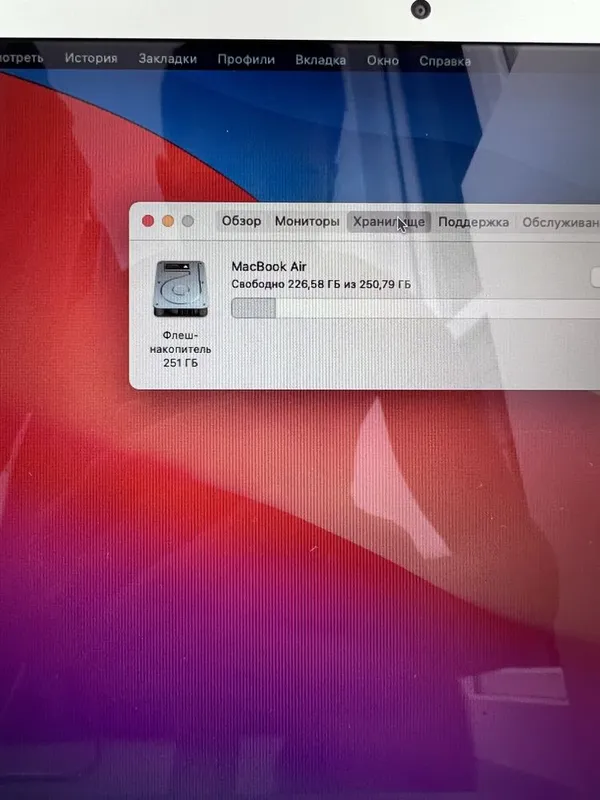Switch to the Обзор tab
600x800 pixels.
241,221
